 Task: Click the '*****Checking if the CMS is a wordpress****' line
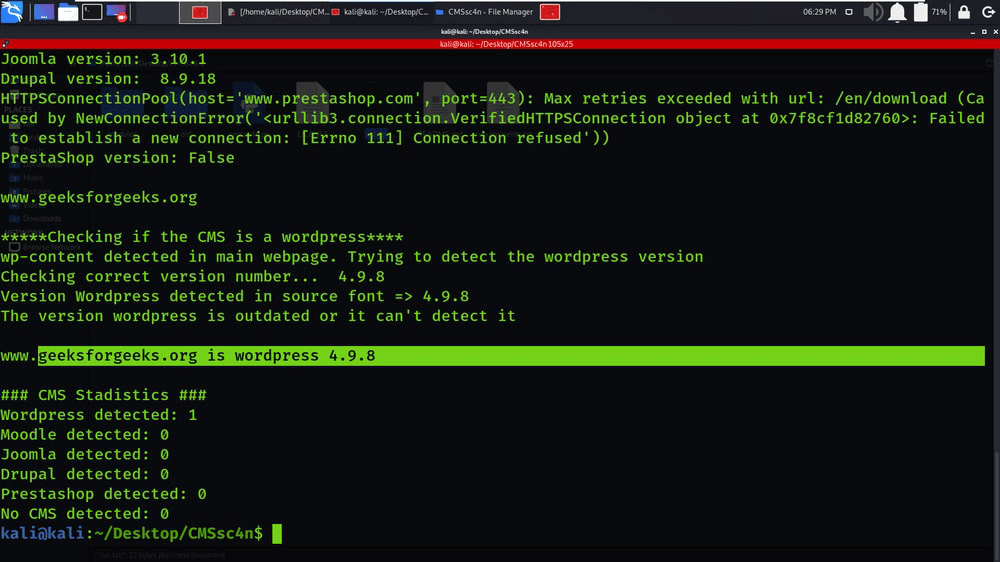[202, 237]
